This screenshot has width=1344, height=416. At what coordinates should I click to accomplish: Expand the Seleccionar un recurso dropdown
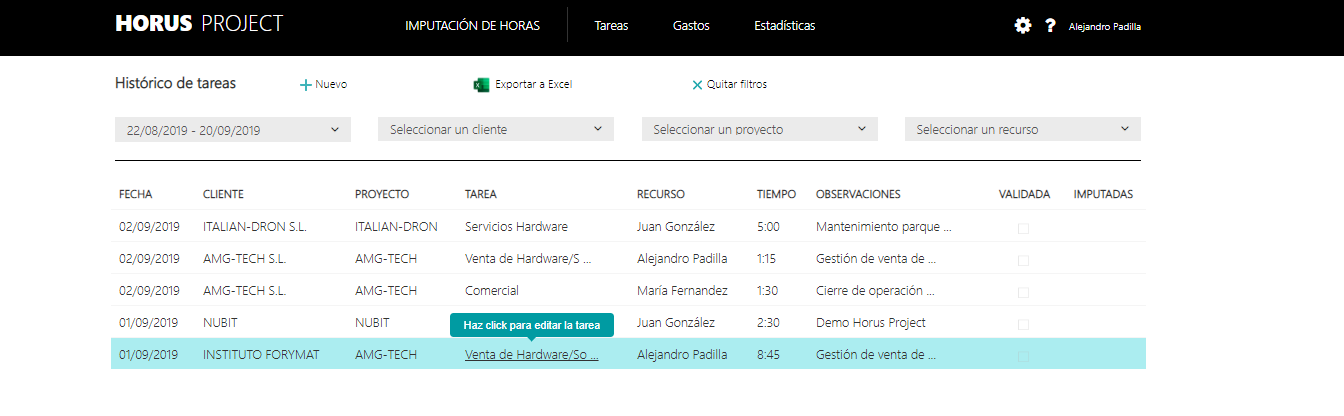[x=1022, y=129]
